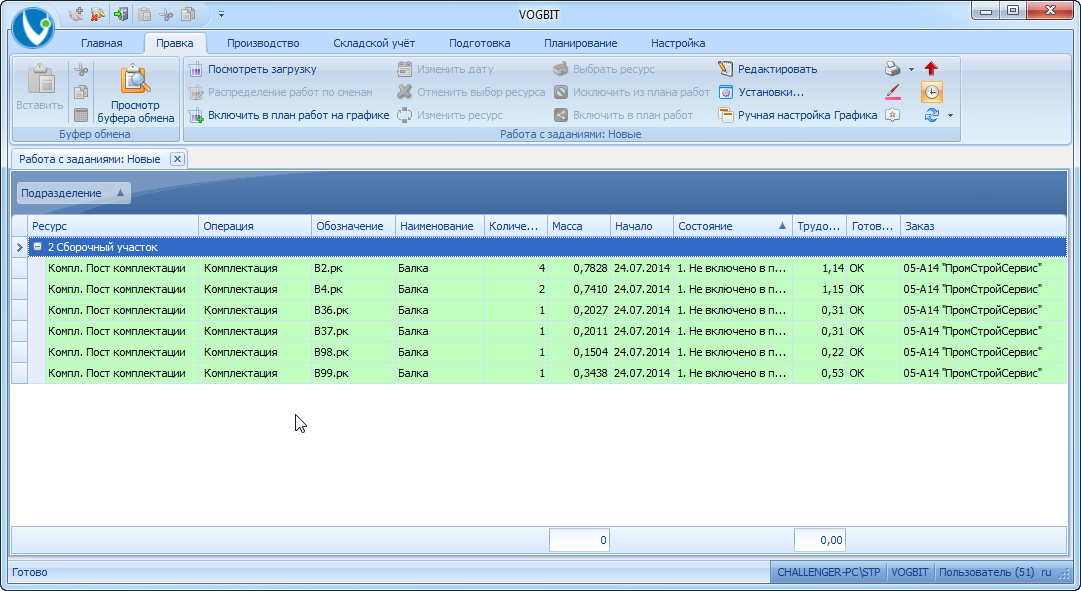The width and height of the screenshot is (1081, 591).
Task: Click the Редактировать command
Action: (767, 69)
